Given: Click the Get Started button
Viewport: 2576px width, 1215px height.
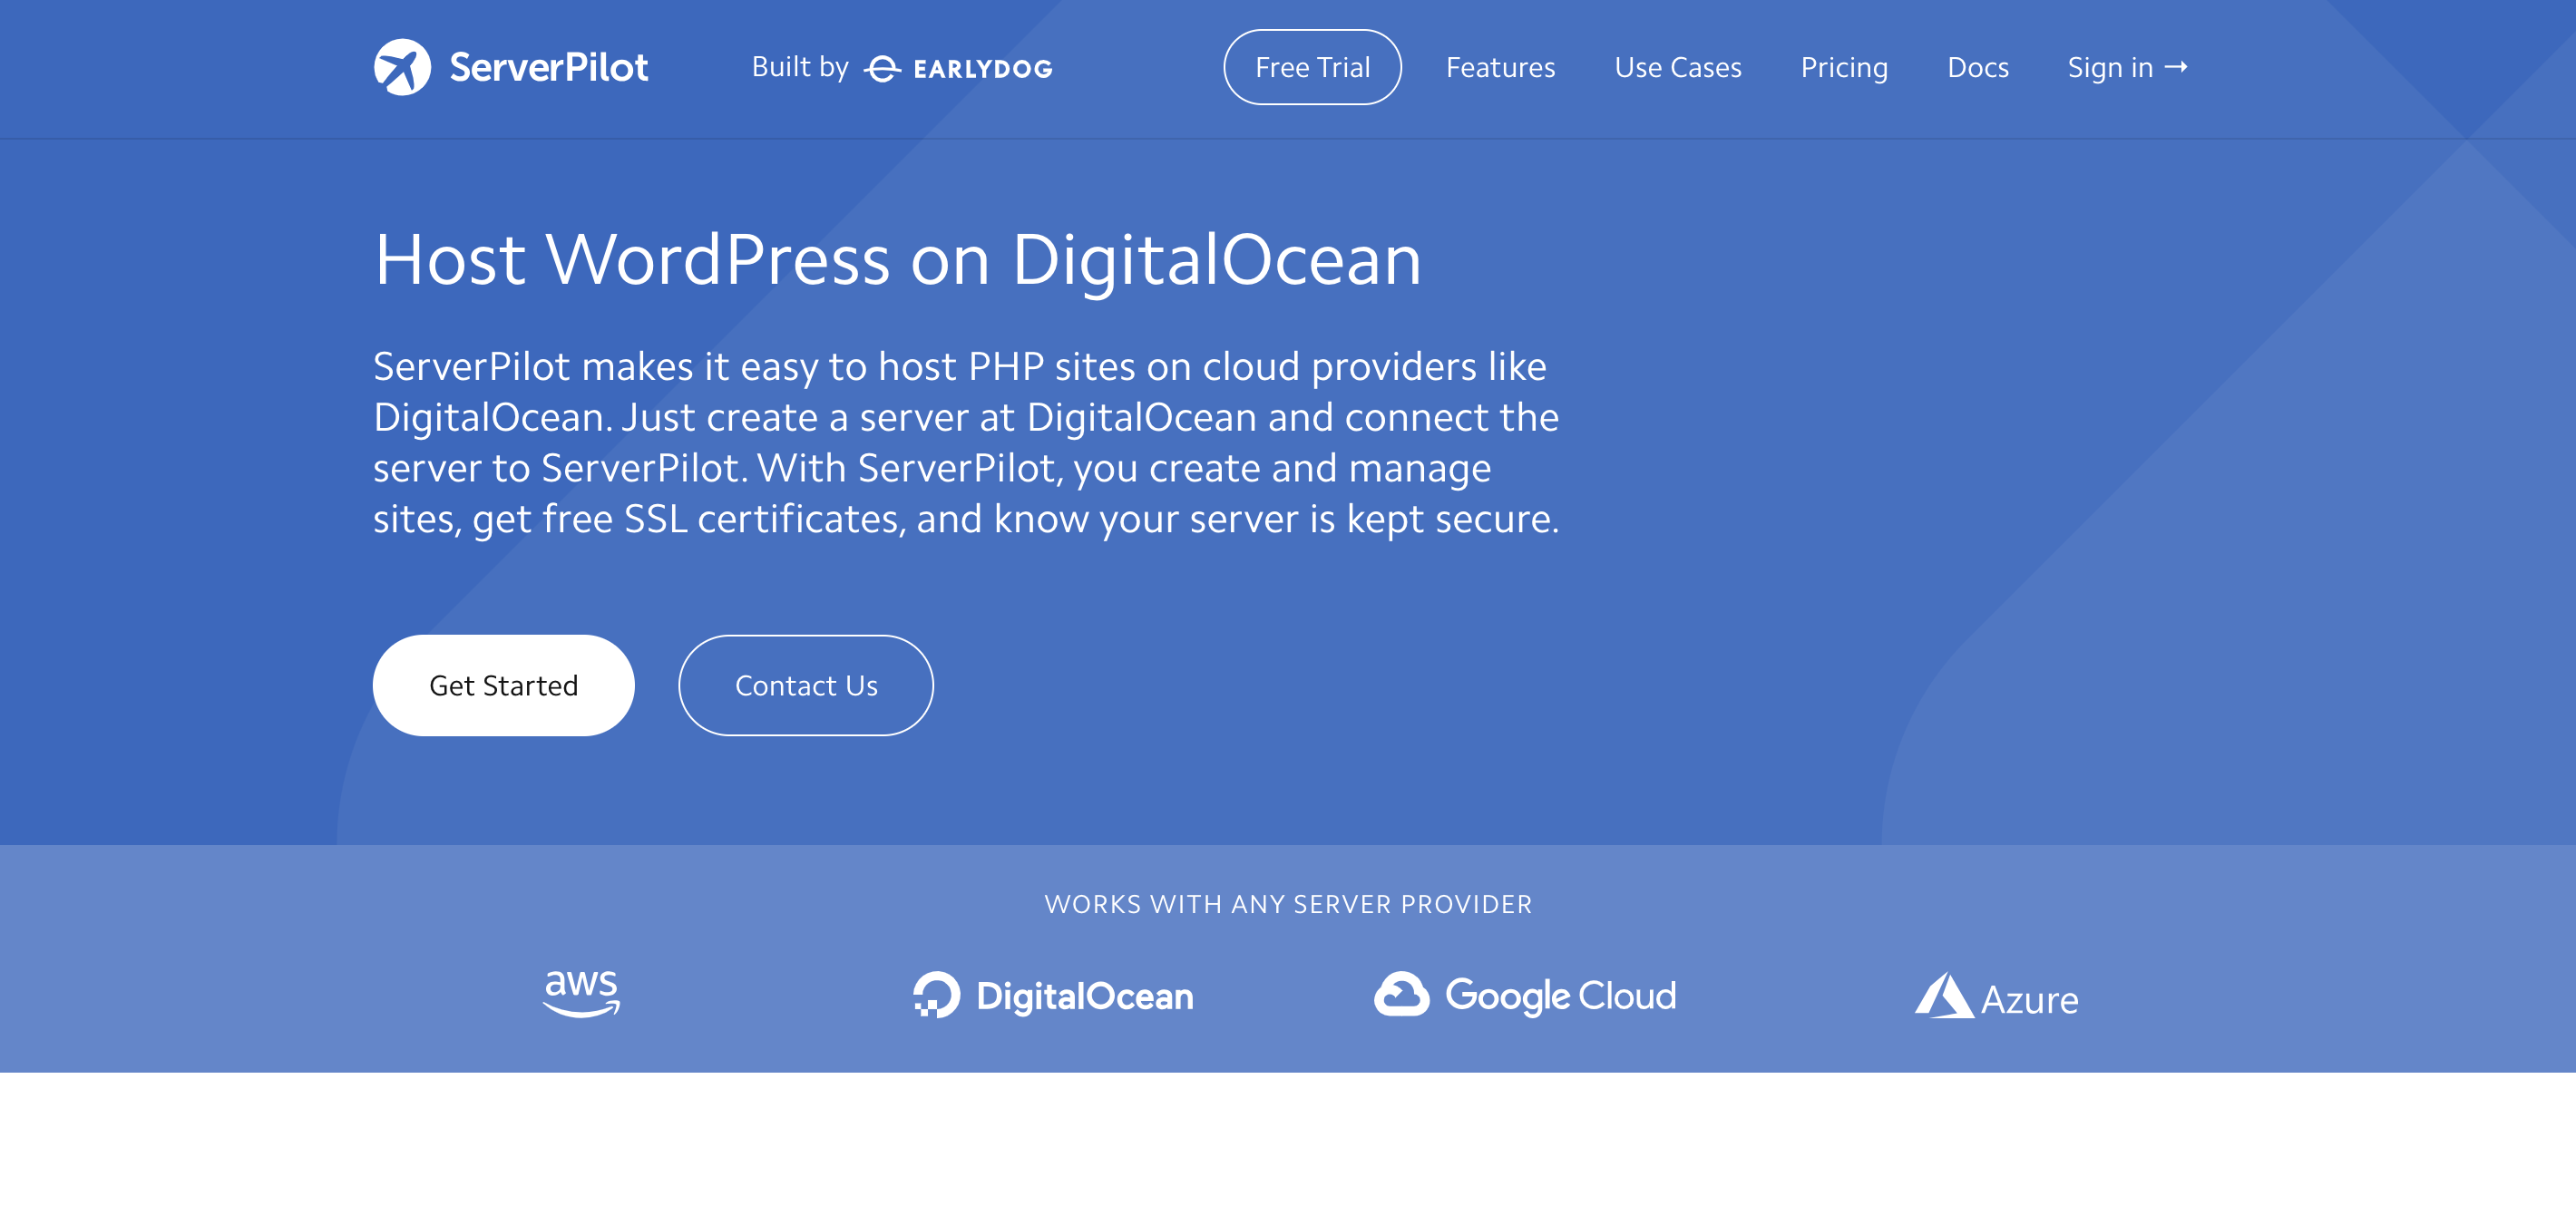Looking at the screenshot, I should 503,685.
